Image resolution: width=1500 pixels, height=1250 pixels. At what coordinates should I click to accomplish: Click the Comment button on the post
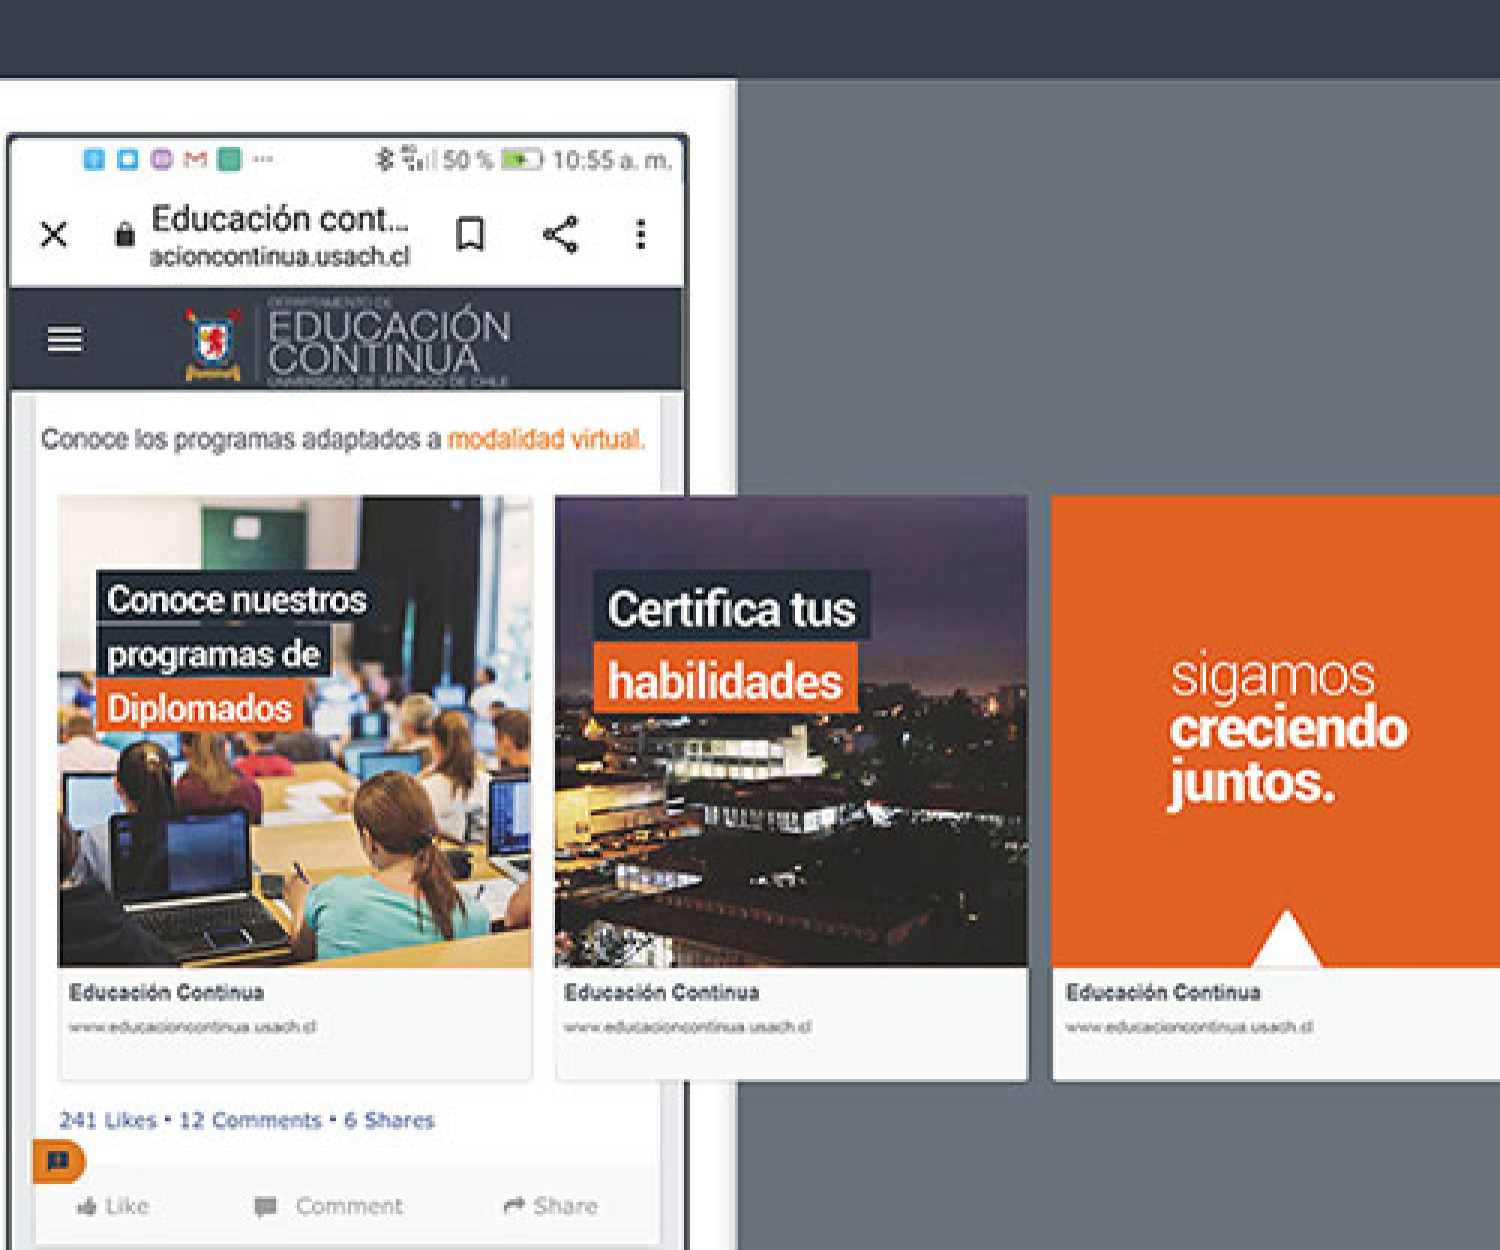coord(329,1206)
